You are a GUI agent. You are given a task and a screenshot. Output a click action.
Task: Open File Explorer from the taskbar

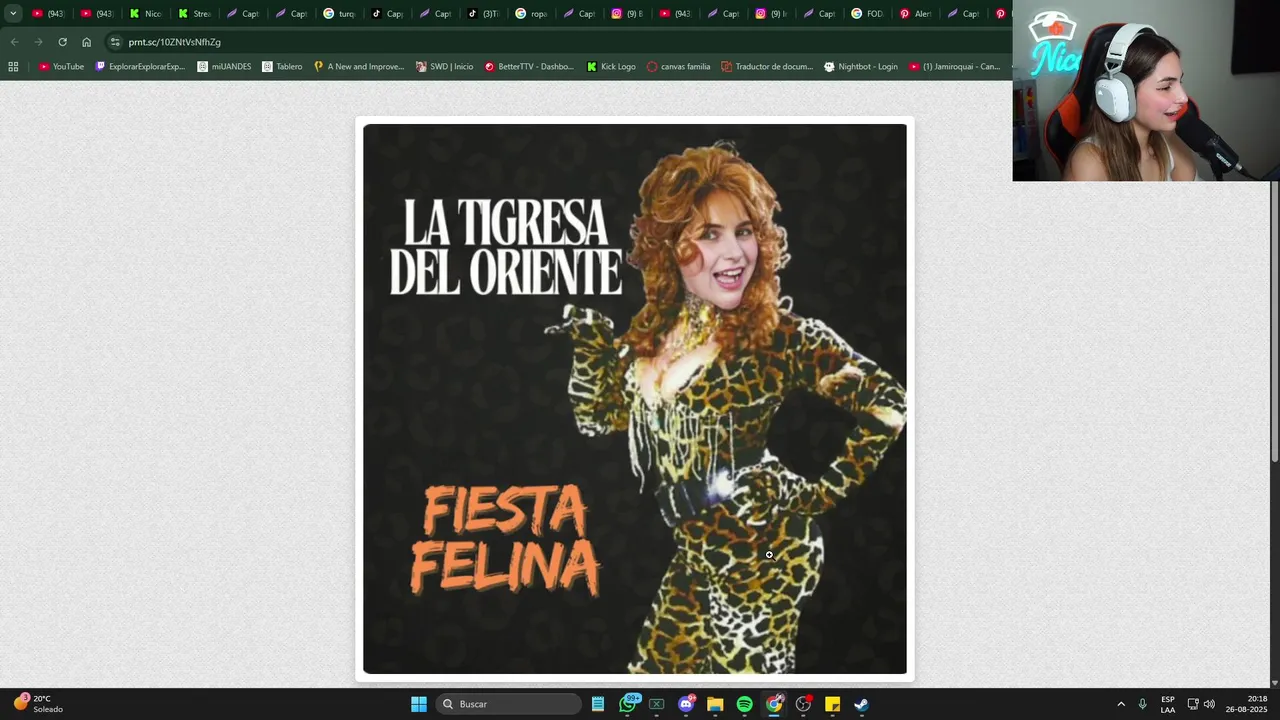715,704
